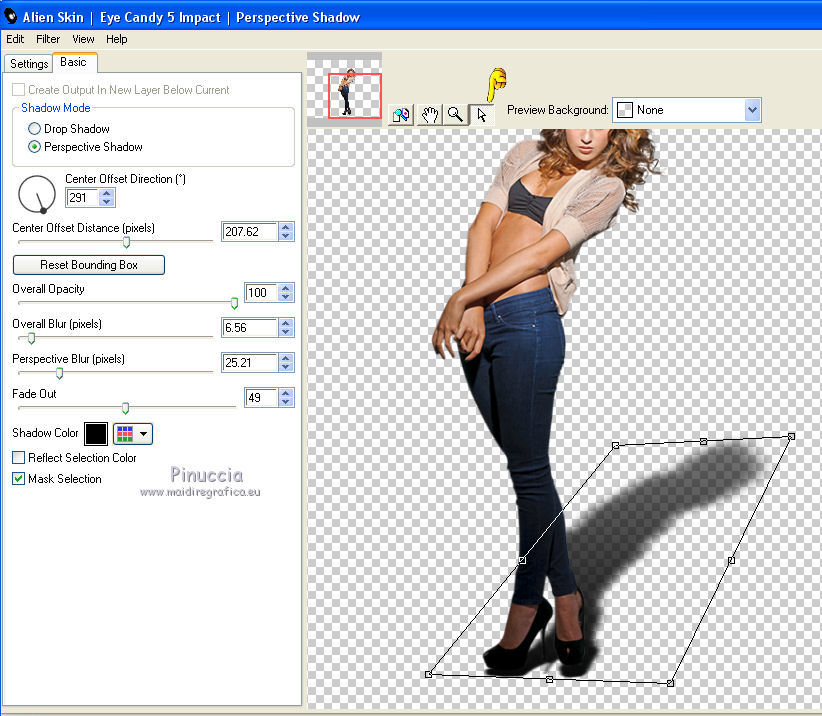Viewport: 822px width, 716px height.
Task: Open the Help menu
Action: (116, 39)
